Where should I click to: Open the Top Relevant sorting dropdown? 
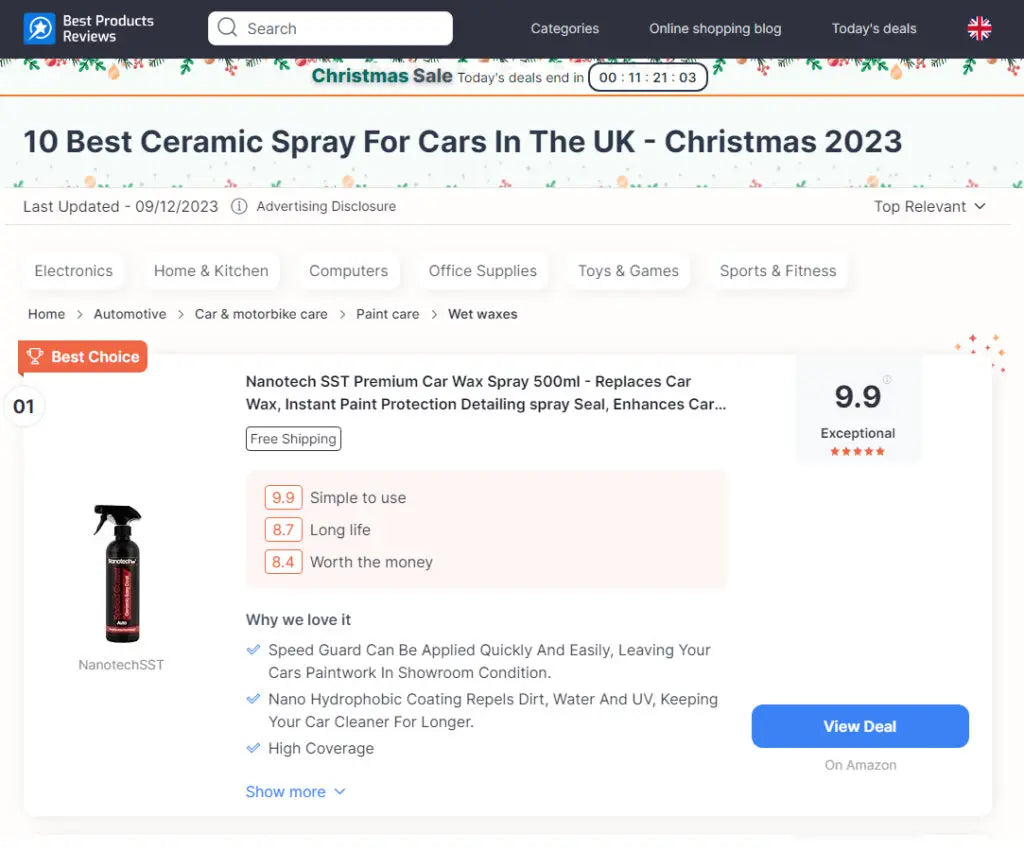click(x=929, y=206)
